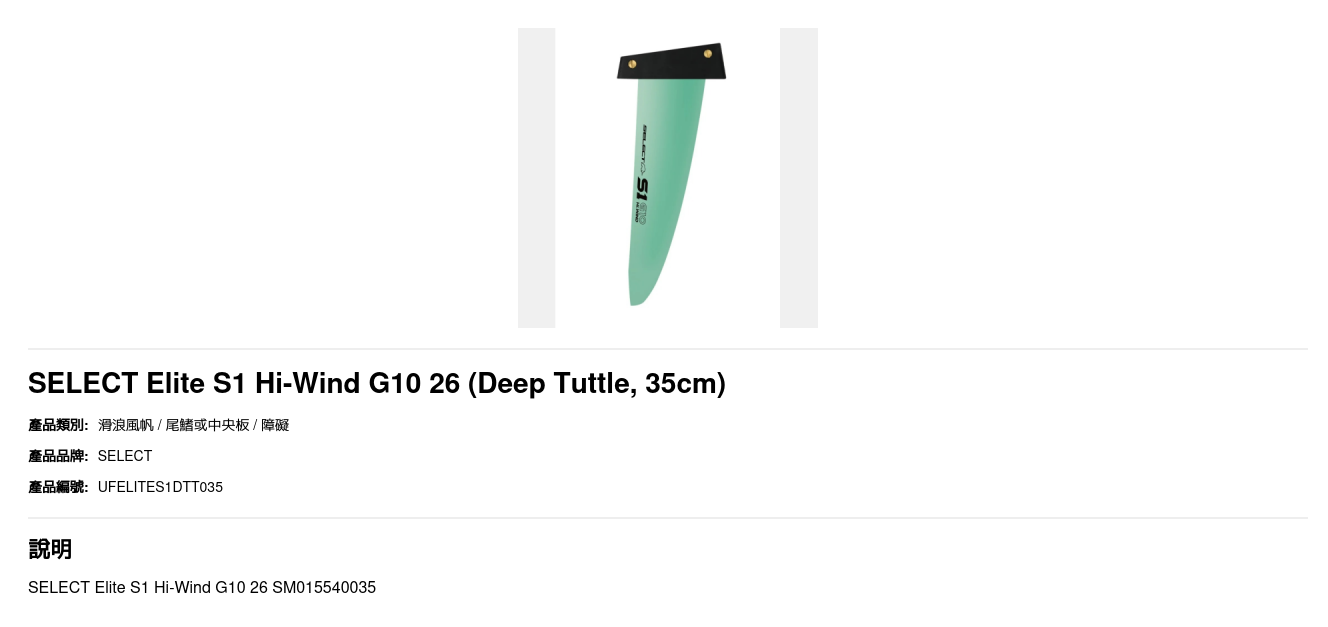Click the description text with SM015540035
This screenshot has height=627, width=1328.
click(x=202, y=587)
